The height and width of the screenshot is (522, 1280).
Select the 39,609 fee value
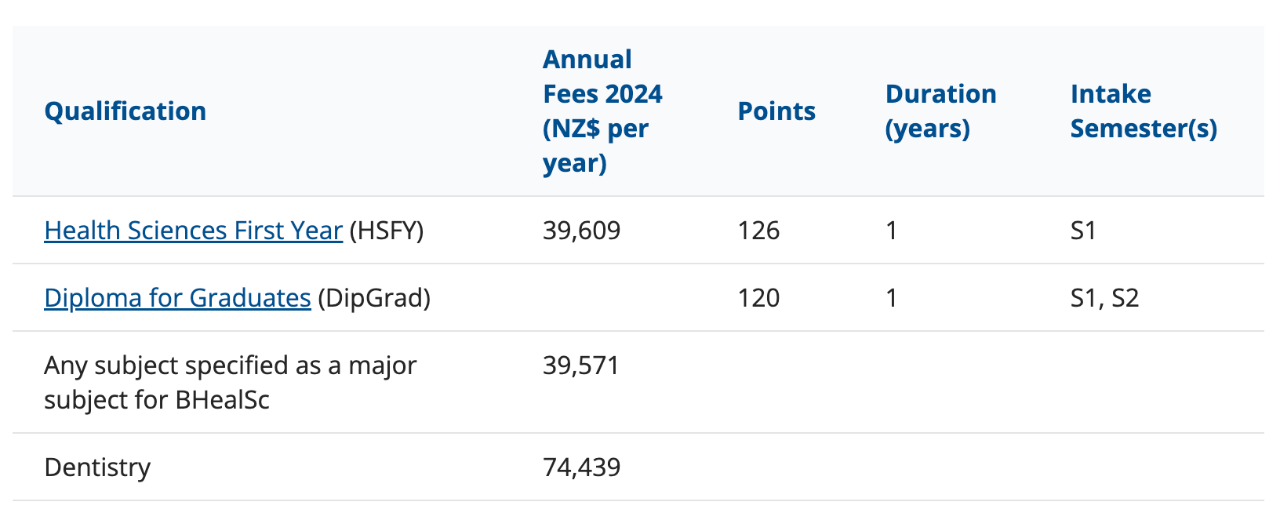tap(582, 231)
